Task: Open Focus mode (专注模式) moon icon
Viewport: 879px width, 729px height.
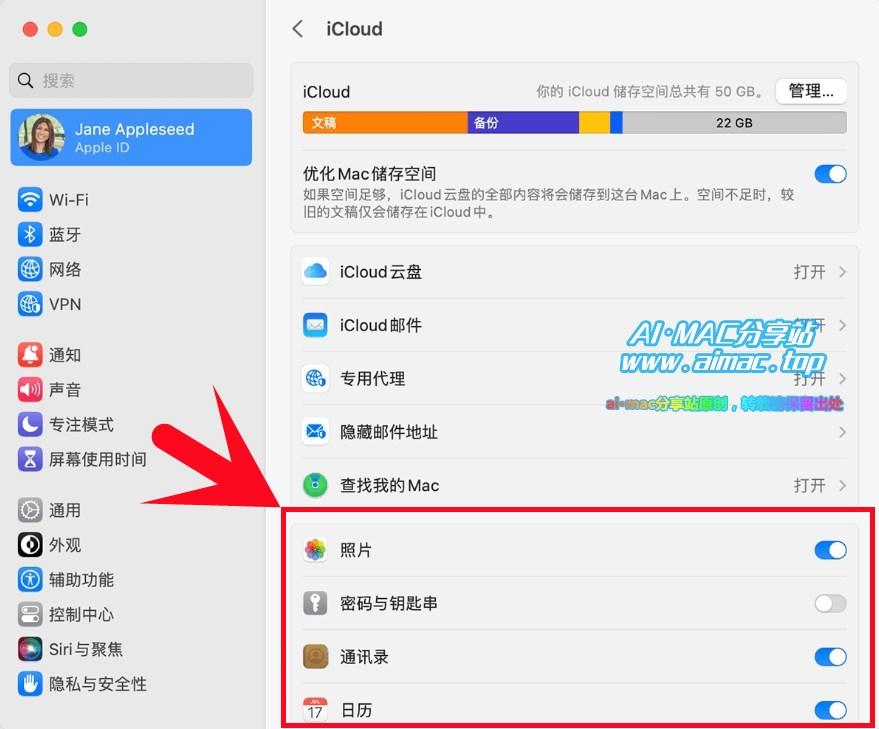Action: click(x=30, y=425)
